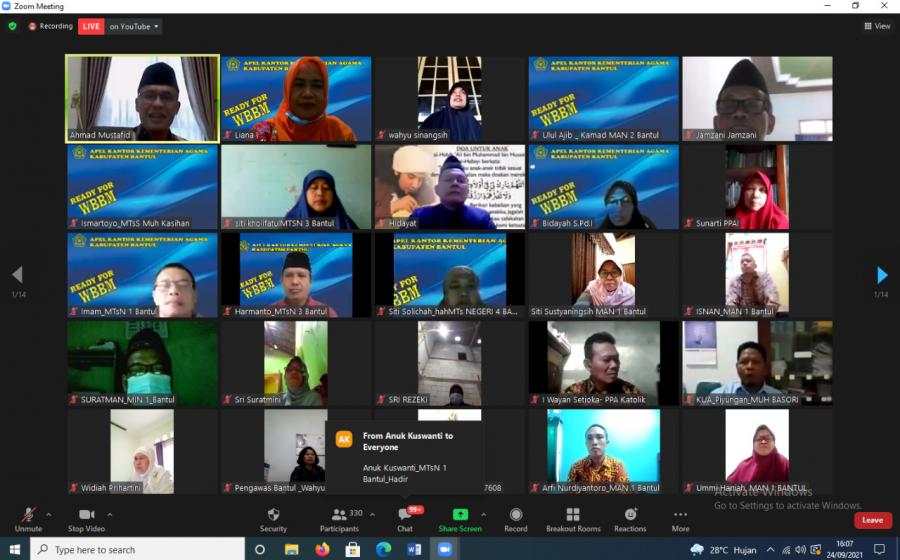Open the Chat panel
900x560 pixels.
pos(405,518)
